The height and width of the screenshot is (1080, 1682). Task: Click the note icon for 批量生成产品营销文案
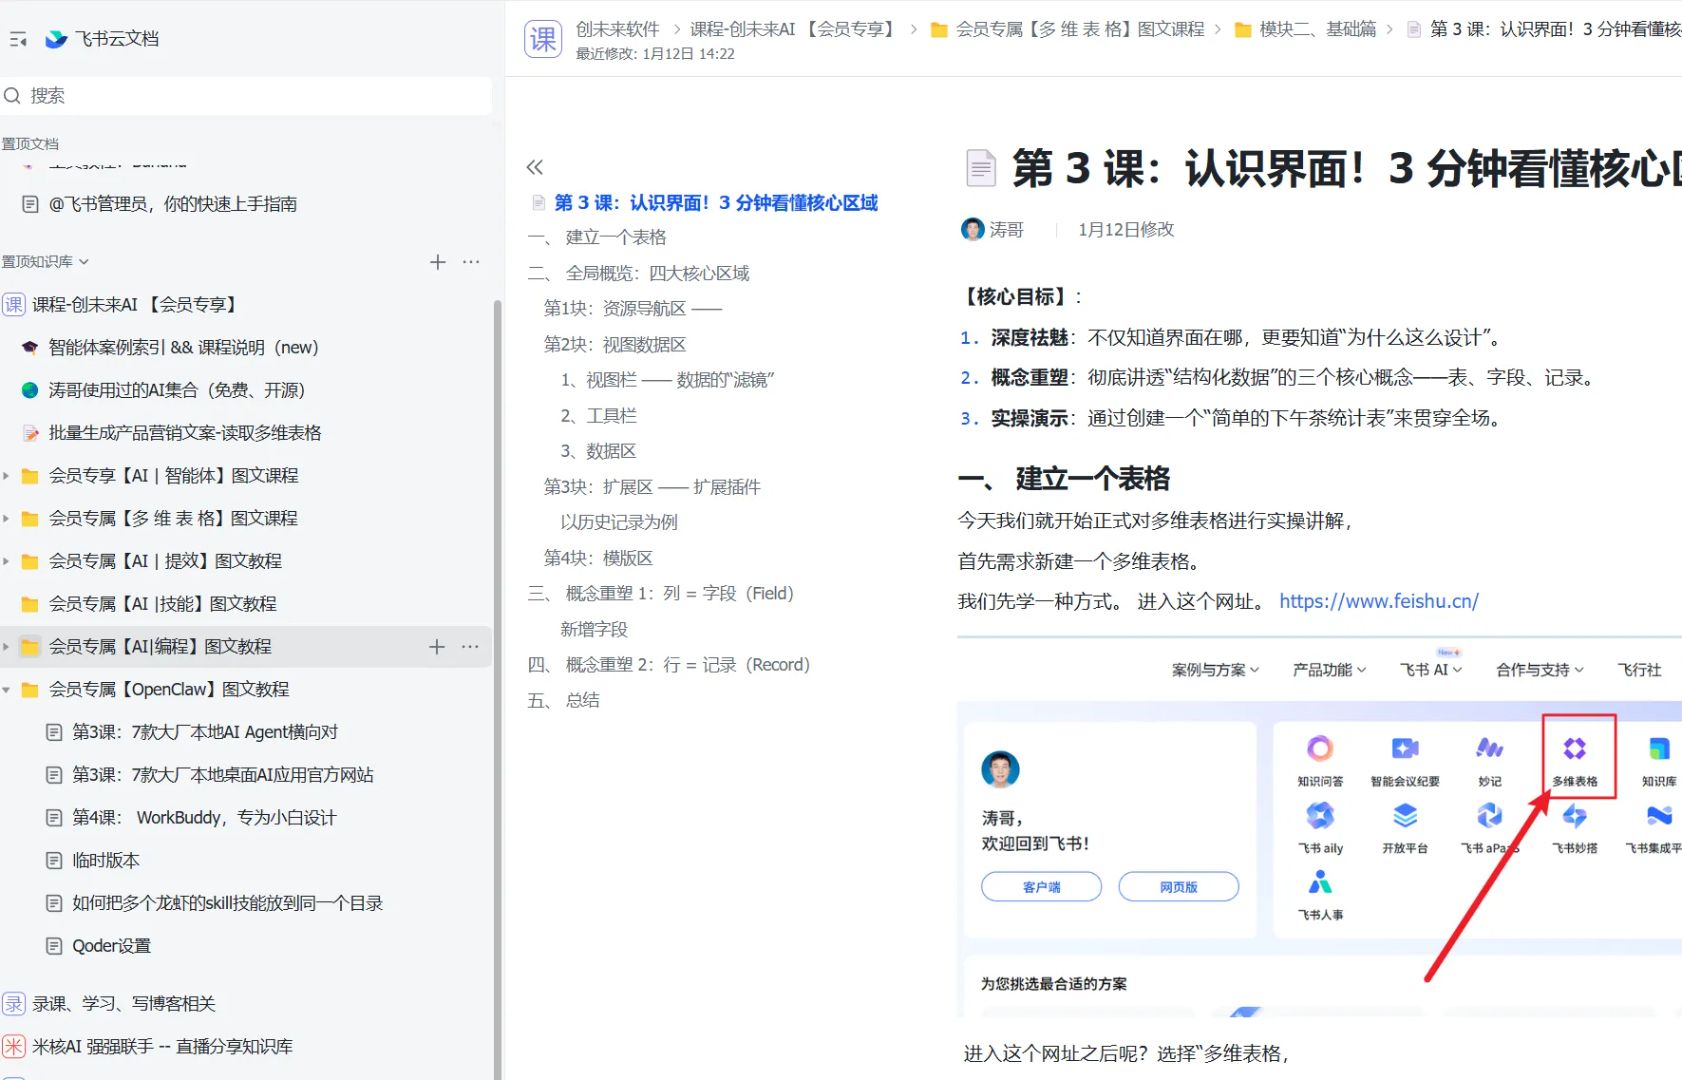(x=30, y=434)
